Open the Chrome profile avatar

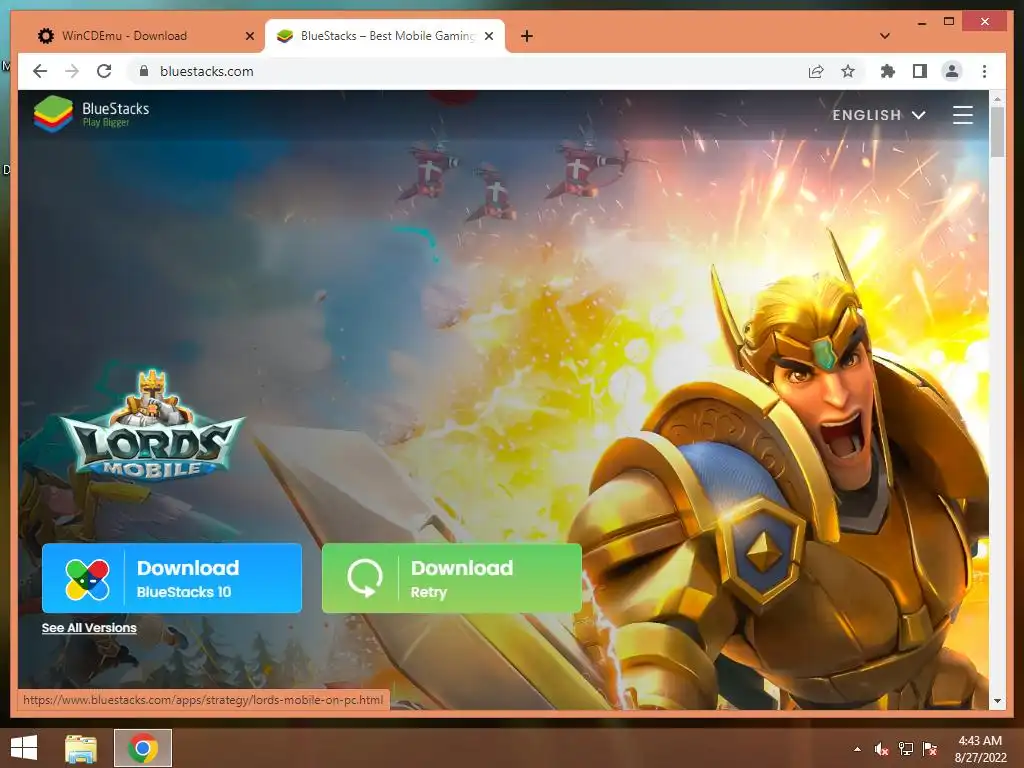pos(952,71)
